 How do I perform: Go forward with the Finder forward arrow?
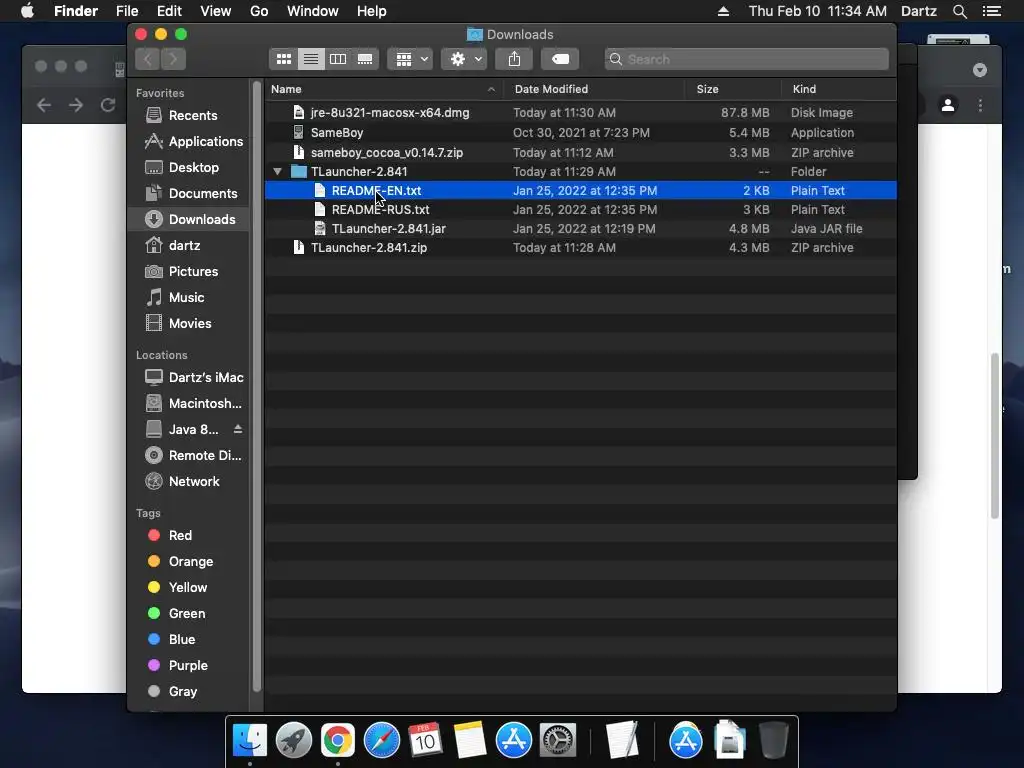173,59
